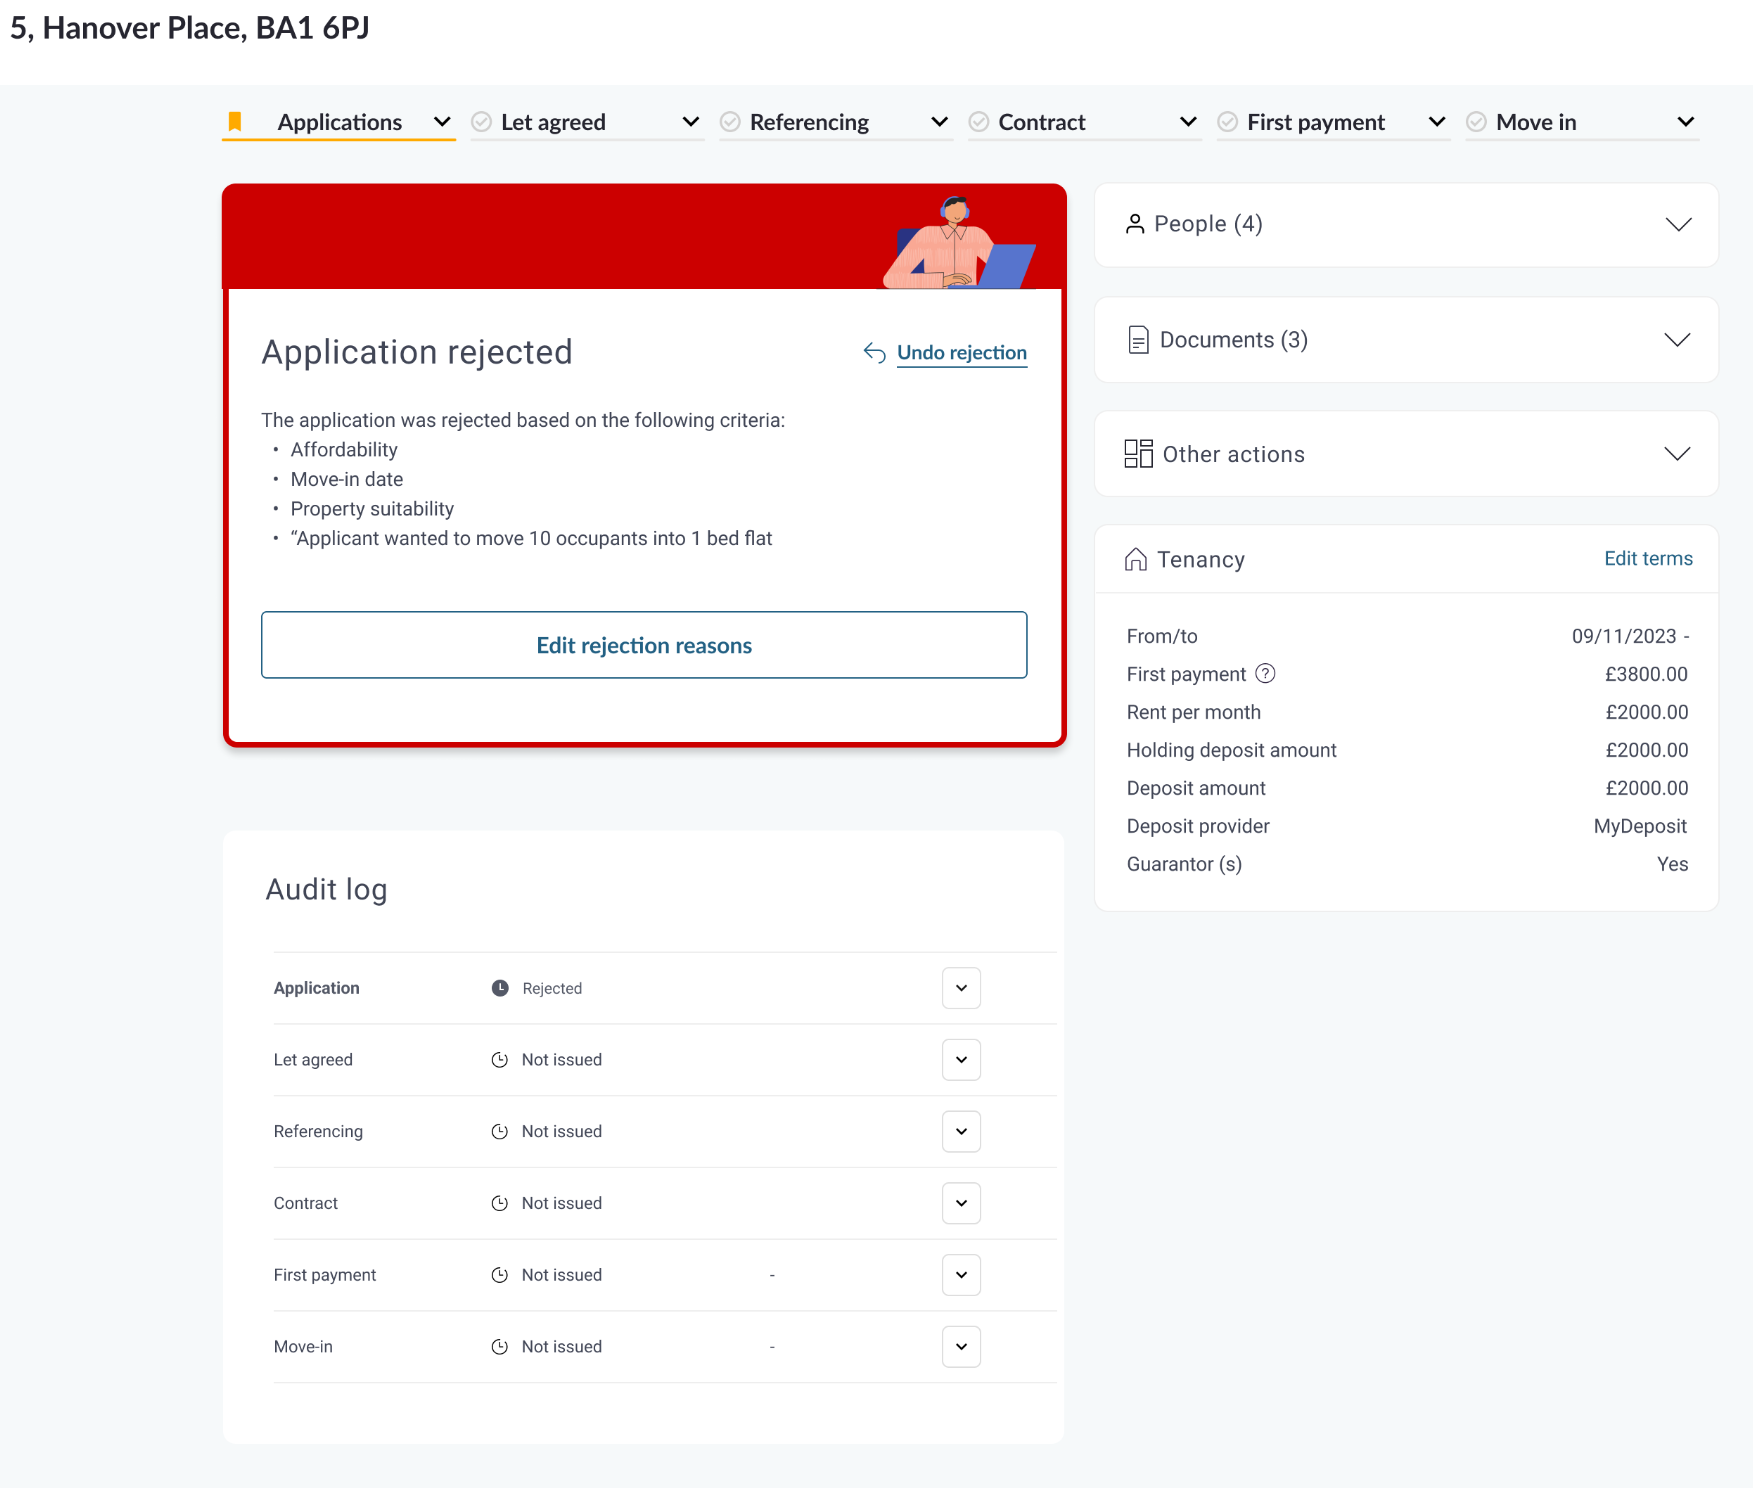This screenshot has height=1488, width=1753.
Task: Click the address heading 5, Hanover Place
Action: (x=190, y=28)
